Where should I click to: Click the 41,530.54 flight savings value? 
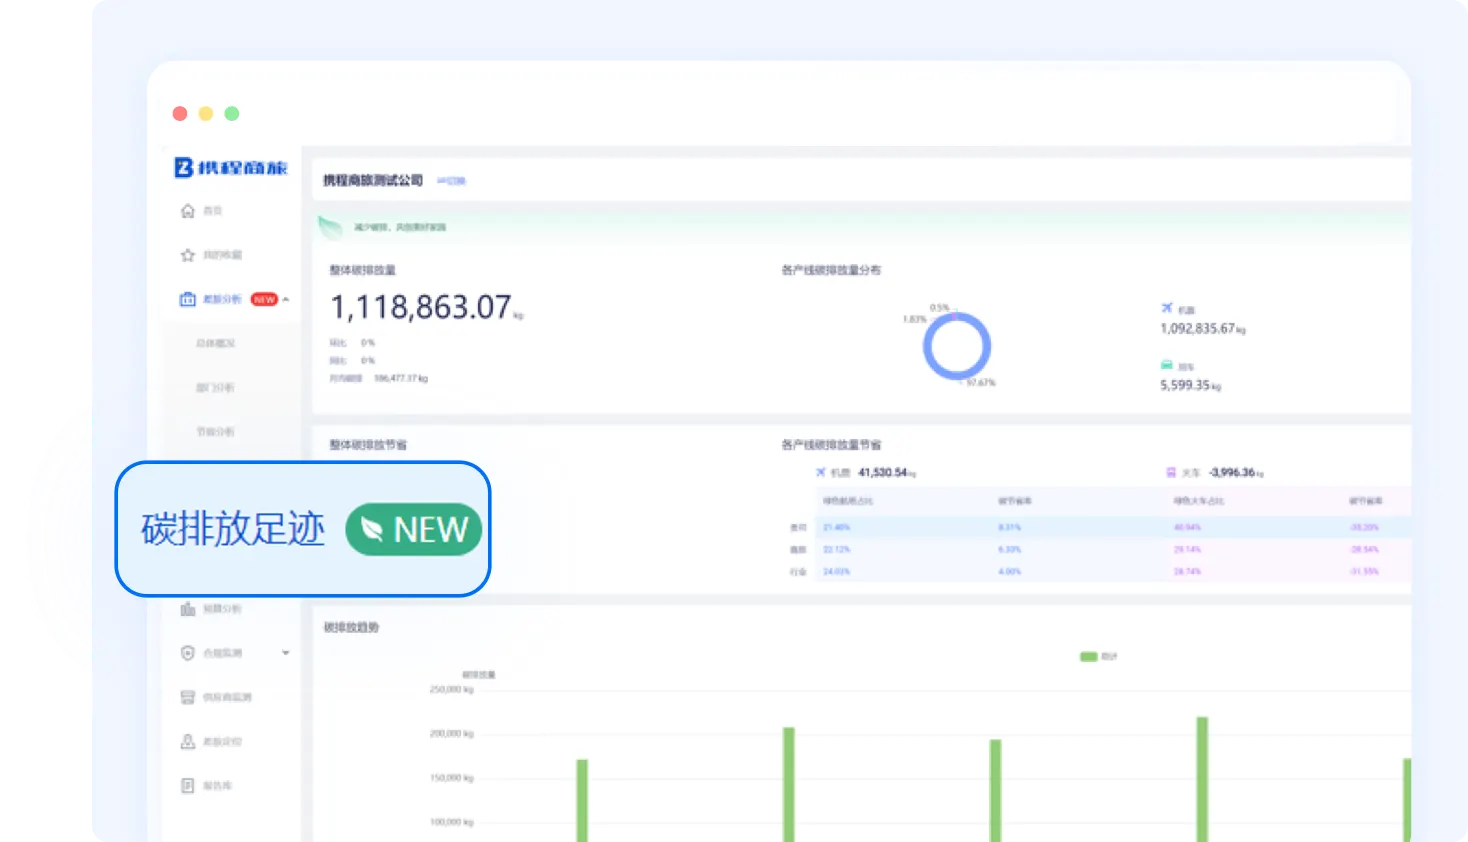[x=883, y=473]
